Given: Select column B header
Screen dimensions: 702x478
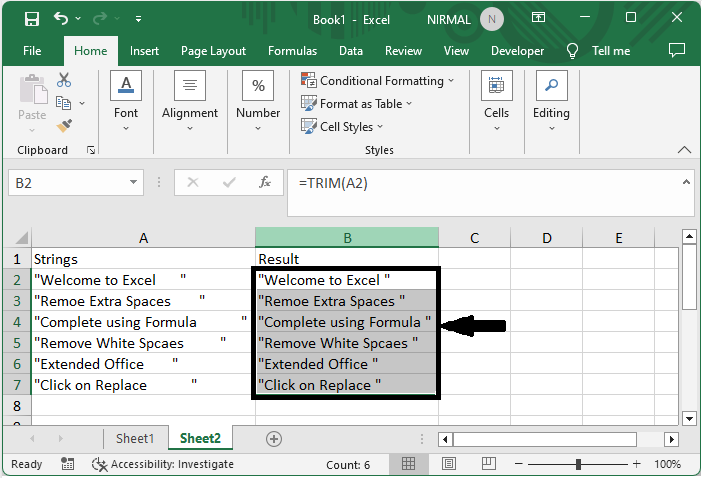Looking at the screenshot, I should [347, 238].
